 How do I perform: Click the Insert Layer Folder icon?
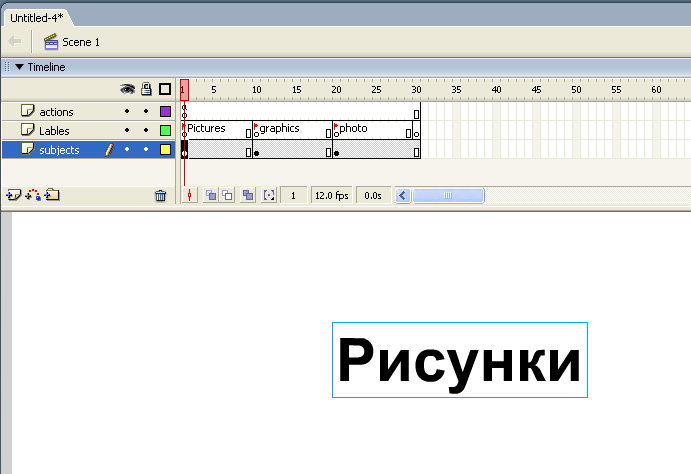(52, 194)
